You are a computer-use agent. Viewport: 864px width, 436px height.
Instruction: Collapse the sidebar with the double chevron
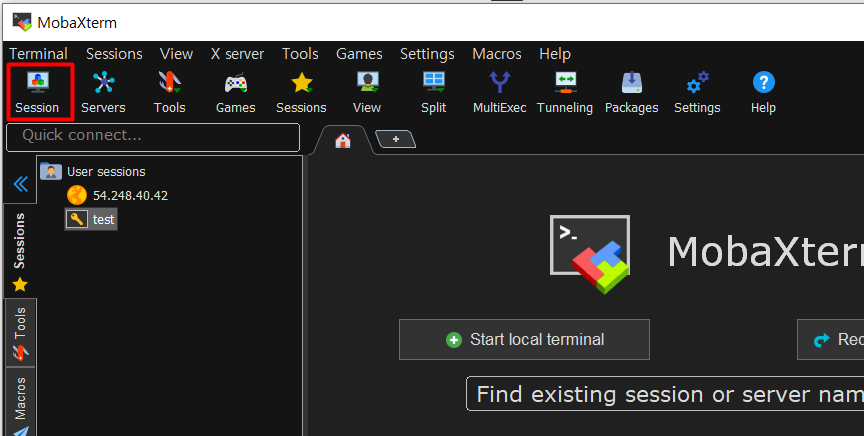click(20, 184)
